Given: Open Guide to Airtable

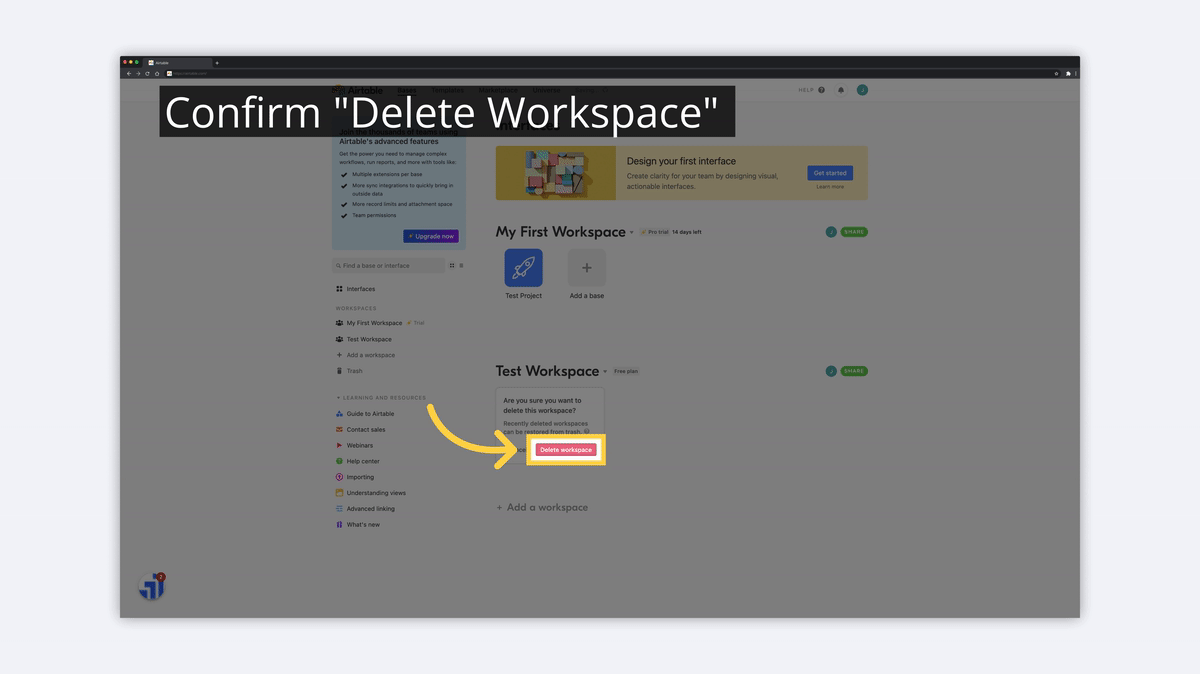Looking at the screenshot, I should coord(365,414).
